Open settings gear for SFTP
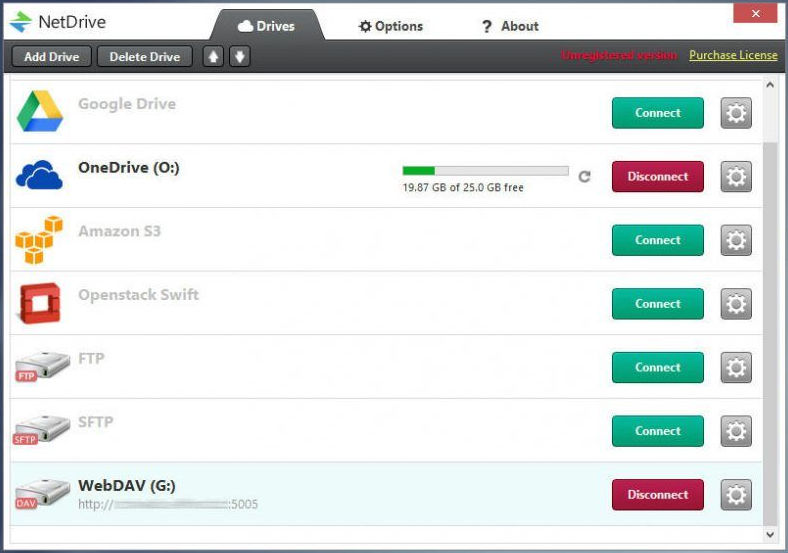This screenshot has width=788, height=553. coord(736,431)
